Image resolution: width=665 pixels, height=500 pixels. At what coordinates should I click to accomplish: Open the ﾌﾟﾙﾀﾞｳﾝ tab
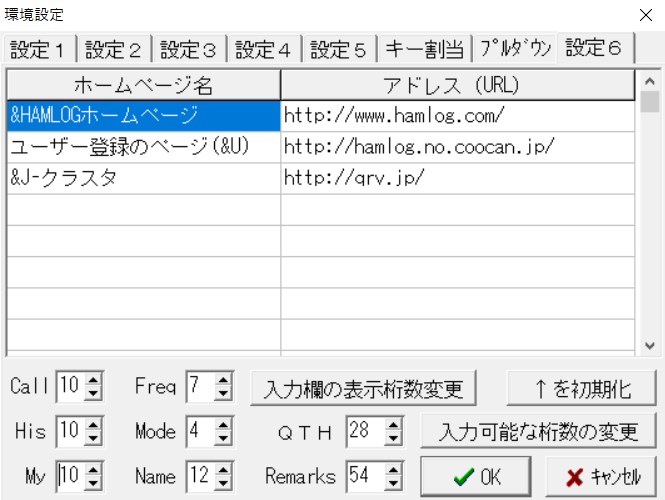(514, 49)
